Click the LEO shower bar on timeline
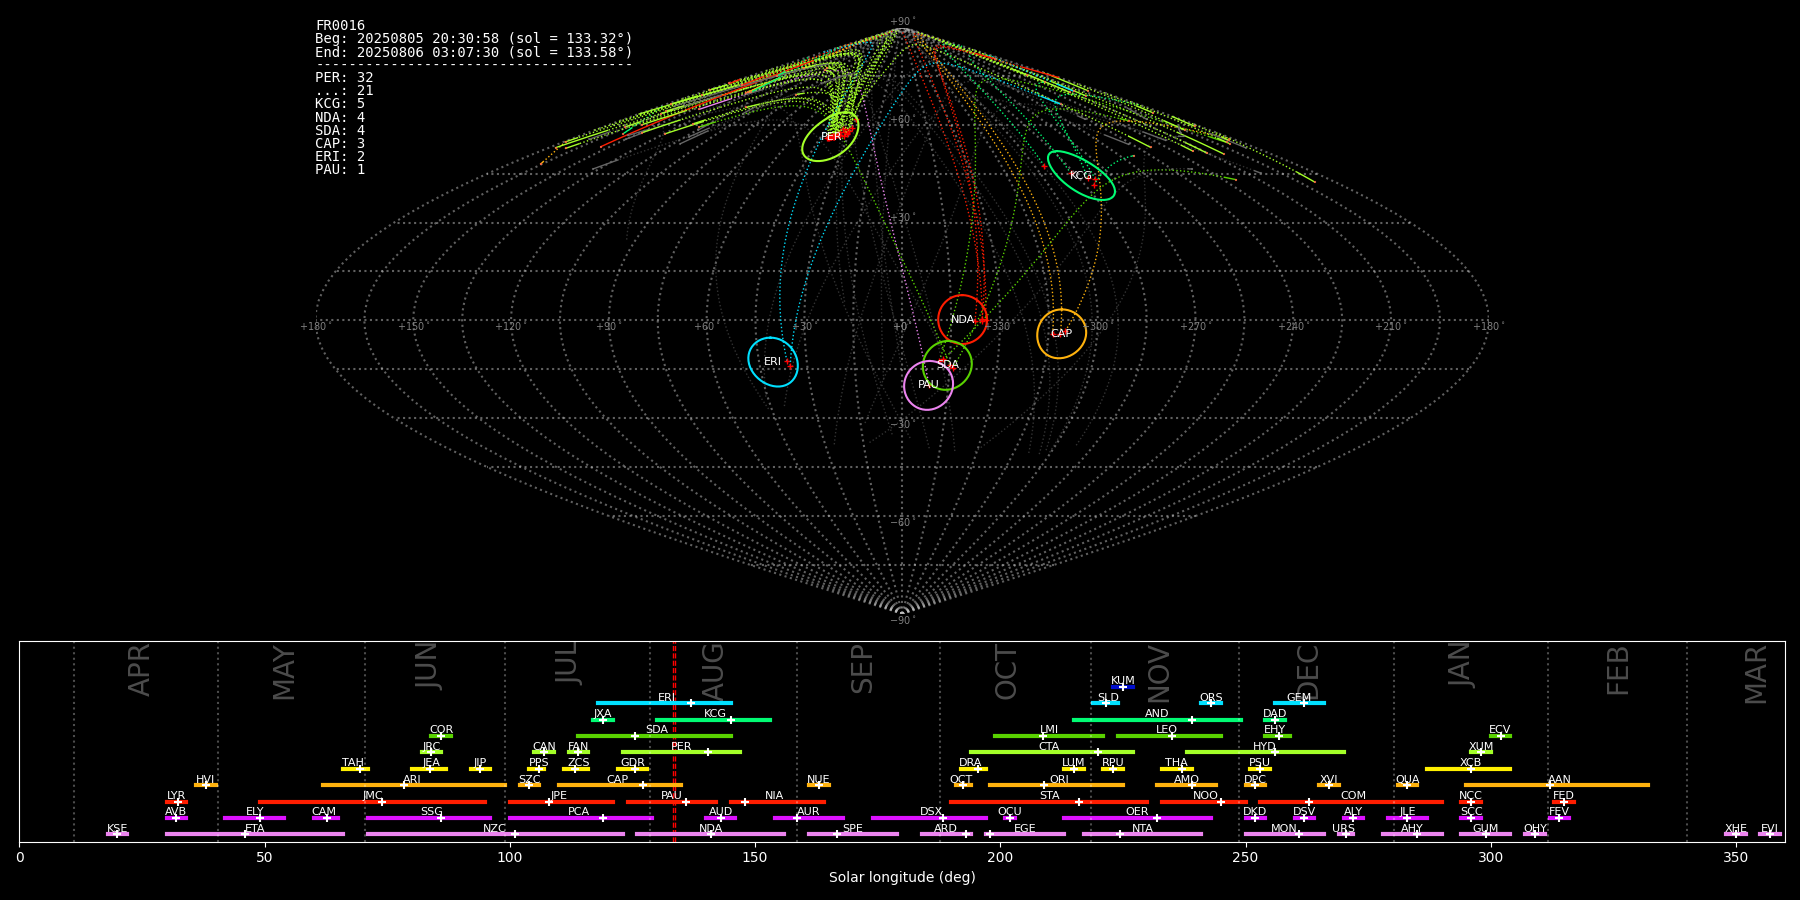This screenshot has height=900, width=1800. pyautogui.click(x=1169, y=736)
